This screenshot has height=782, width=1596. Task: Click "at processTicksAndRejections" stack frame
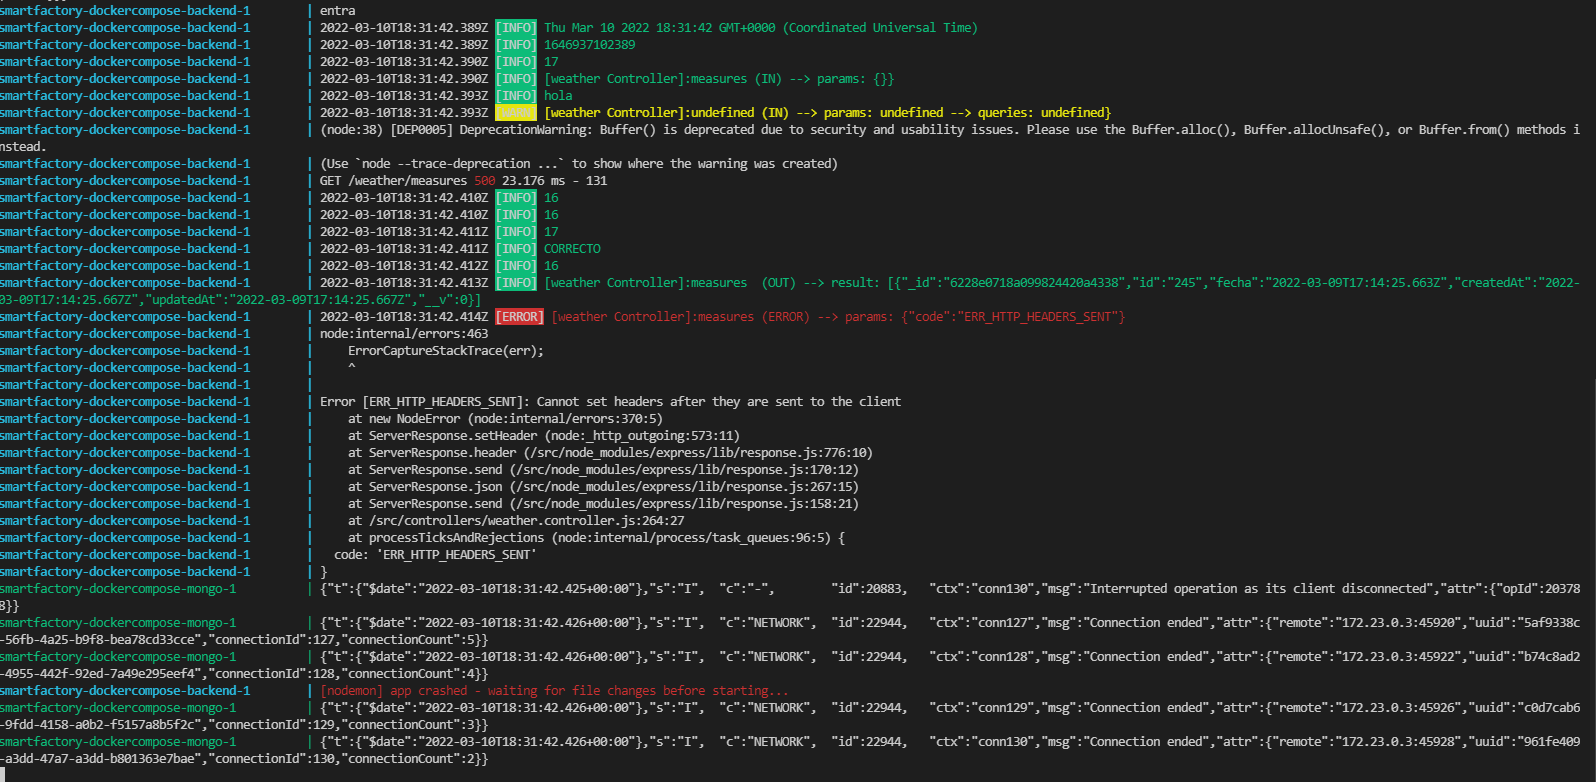tap(596, 538)
